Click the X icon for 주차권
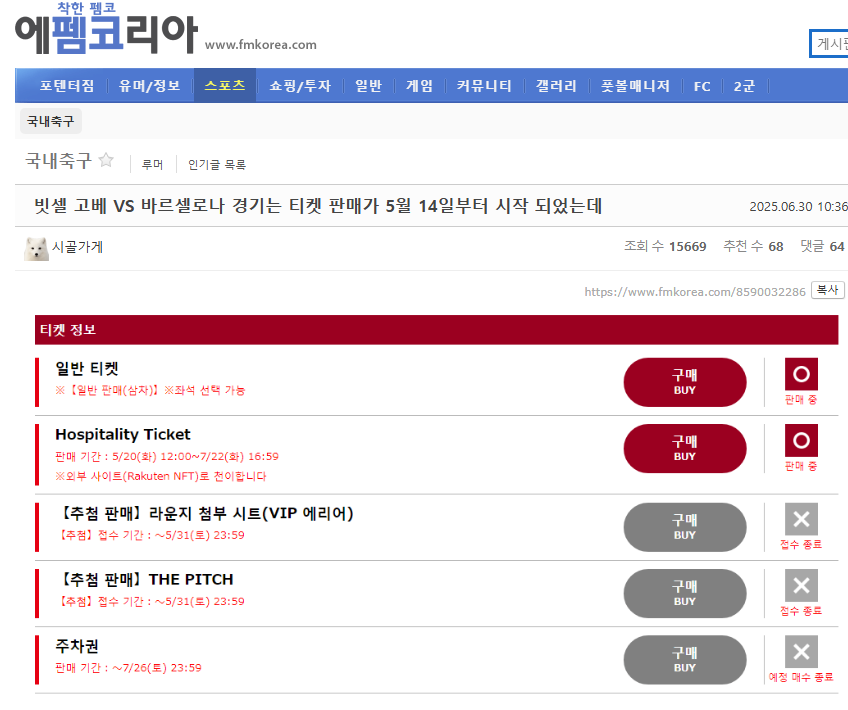848x710 pixels. click(801, 652)
